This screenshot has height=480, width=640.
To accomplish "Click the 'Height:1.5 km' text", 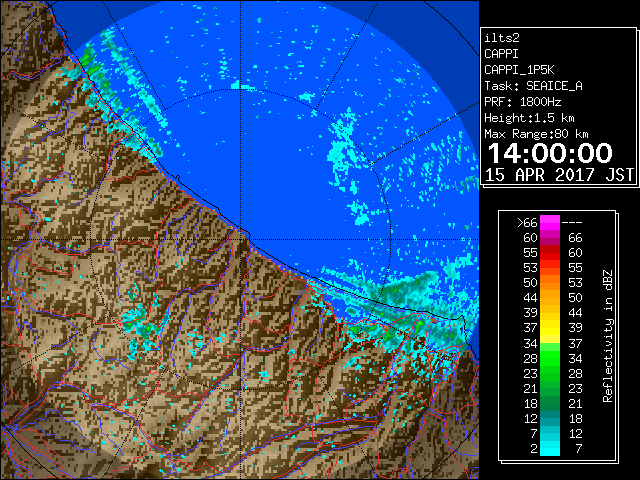I will click(529, 118).
